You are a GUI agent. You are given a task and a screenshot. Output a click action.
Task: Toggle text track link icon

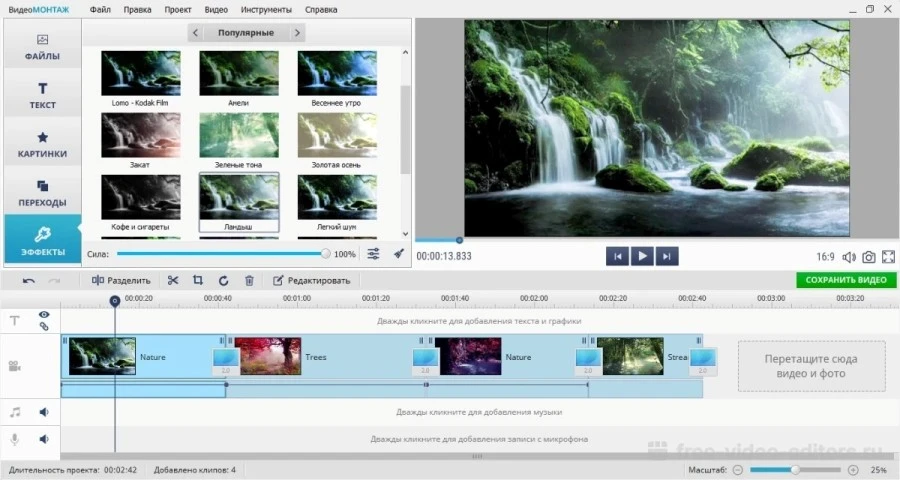point(44,326)
